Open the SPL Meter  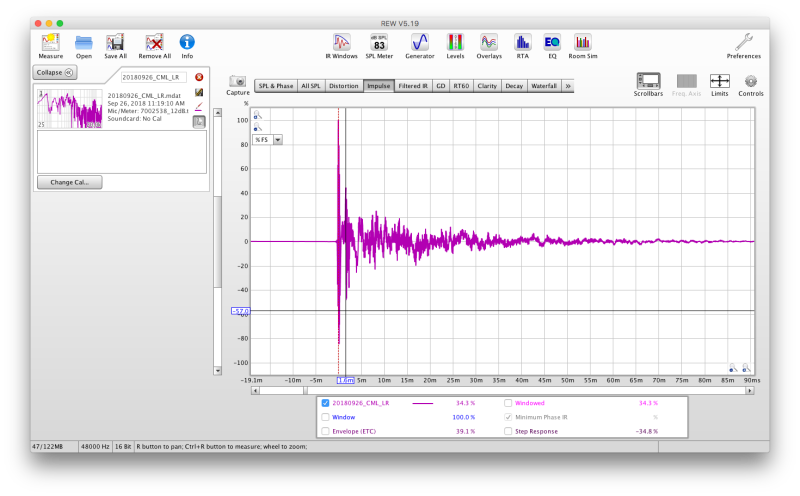[379, 46]
